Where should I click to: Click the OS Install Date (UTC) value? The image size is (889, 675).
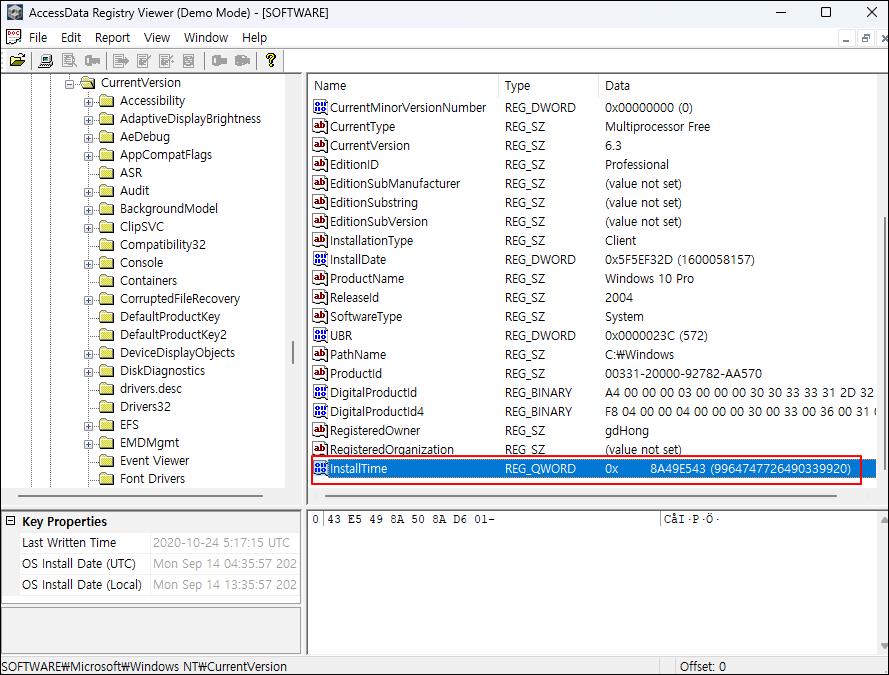point(225,563)
